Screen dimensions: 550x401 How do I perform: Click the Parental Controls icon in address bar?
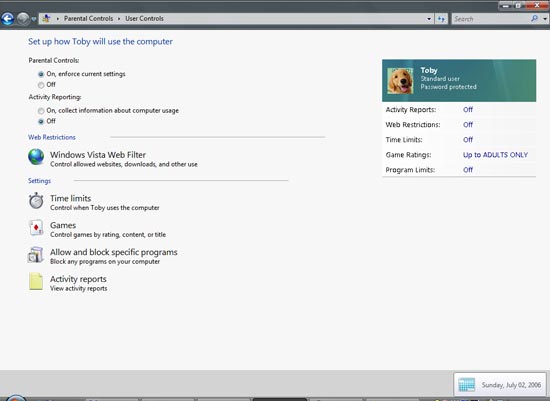click(46, 19)
